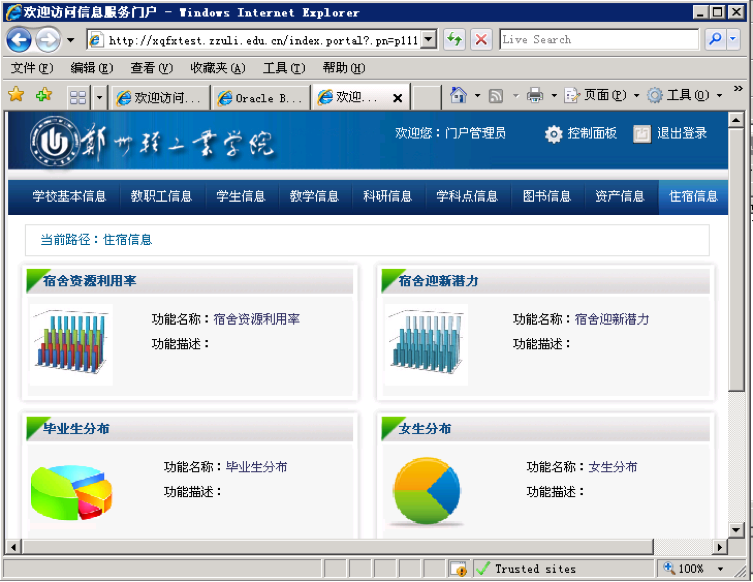The image size is (753, 582).
Task: Click the green Refresh arrows icon
Action: pos(454,39)
